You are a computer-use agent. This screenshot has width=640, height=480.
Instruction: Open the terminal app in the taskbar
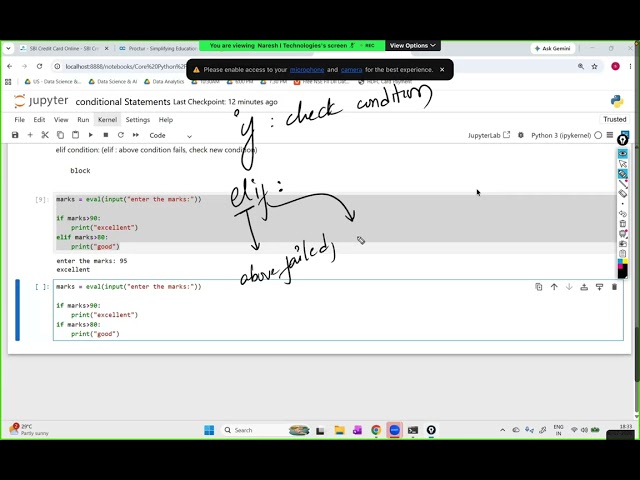[413, 430]
